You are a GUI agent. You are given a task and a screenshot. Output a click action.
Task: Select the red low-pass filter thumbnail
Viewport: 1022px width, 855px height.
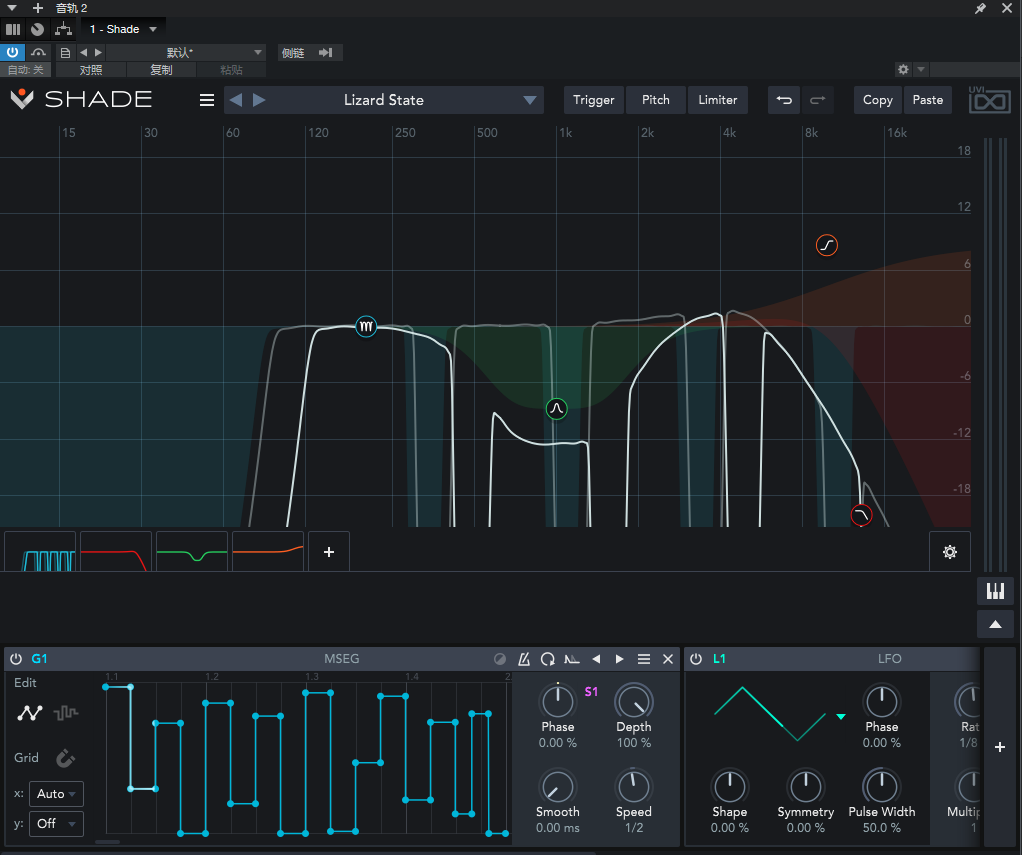[x=116, y=552]
